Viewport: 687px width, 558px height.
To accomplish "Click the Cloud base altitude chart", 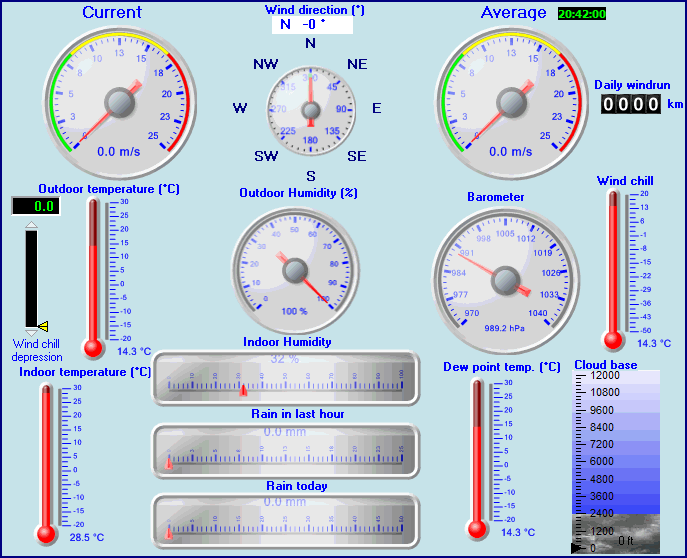I will pos(616,462).
